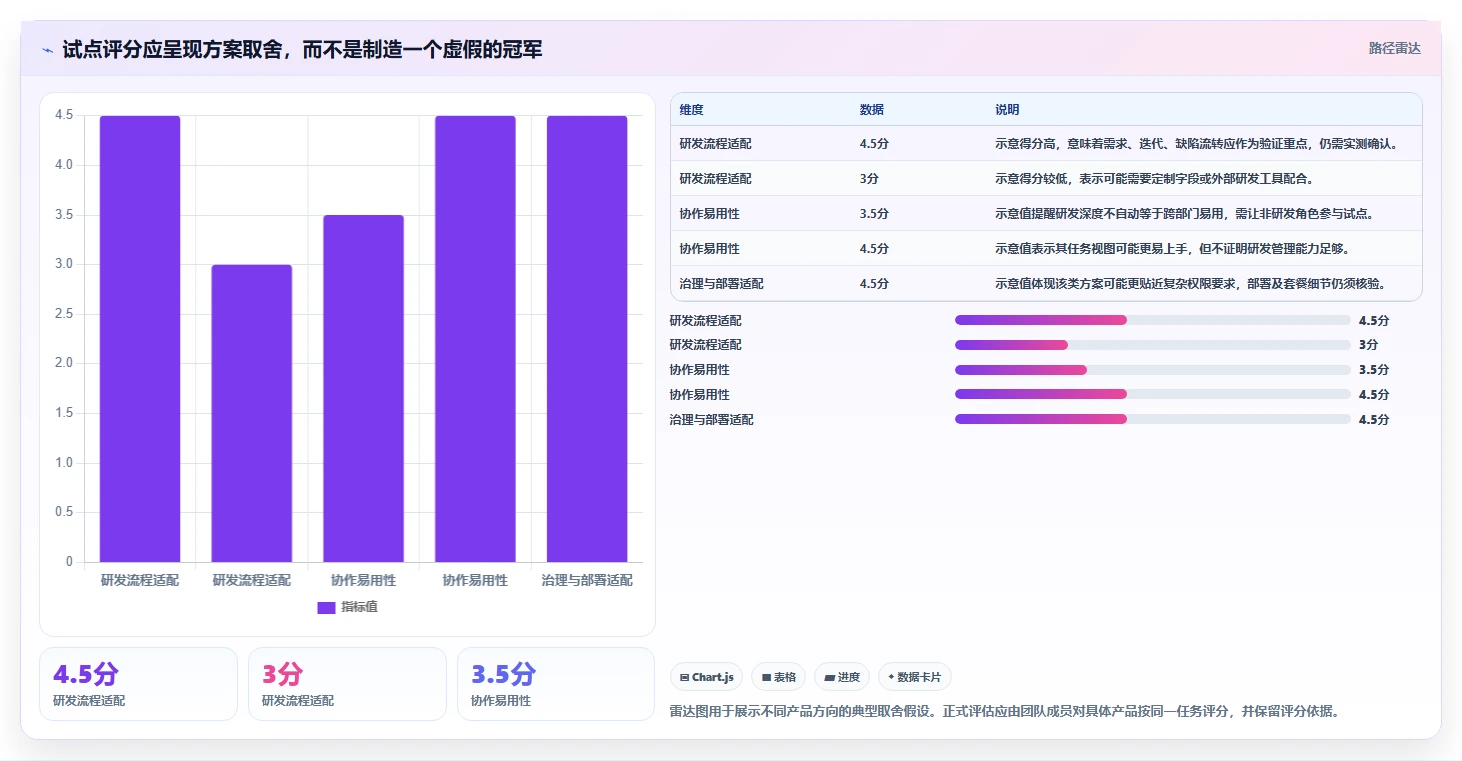The width and height of the screenshot is (1462, 761).
Task: Select the 3.0 bar for 研发流程适配
Action: pyautogui.click(x=252, y=413)
